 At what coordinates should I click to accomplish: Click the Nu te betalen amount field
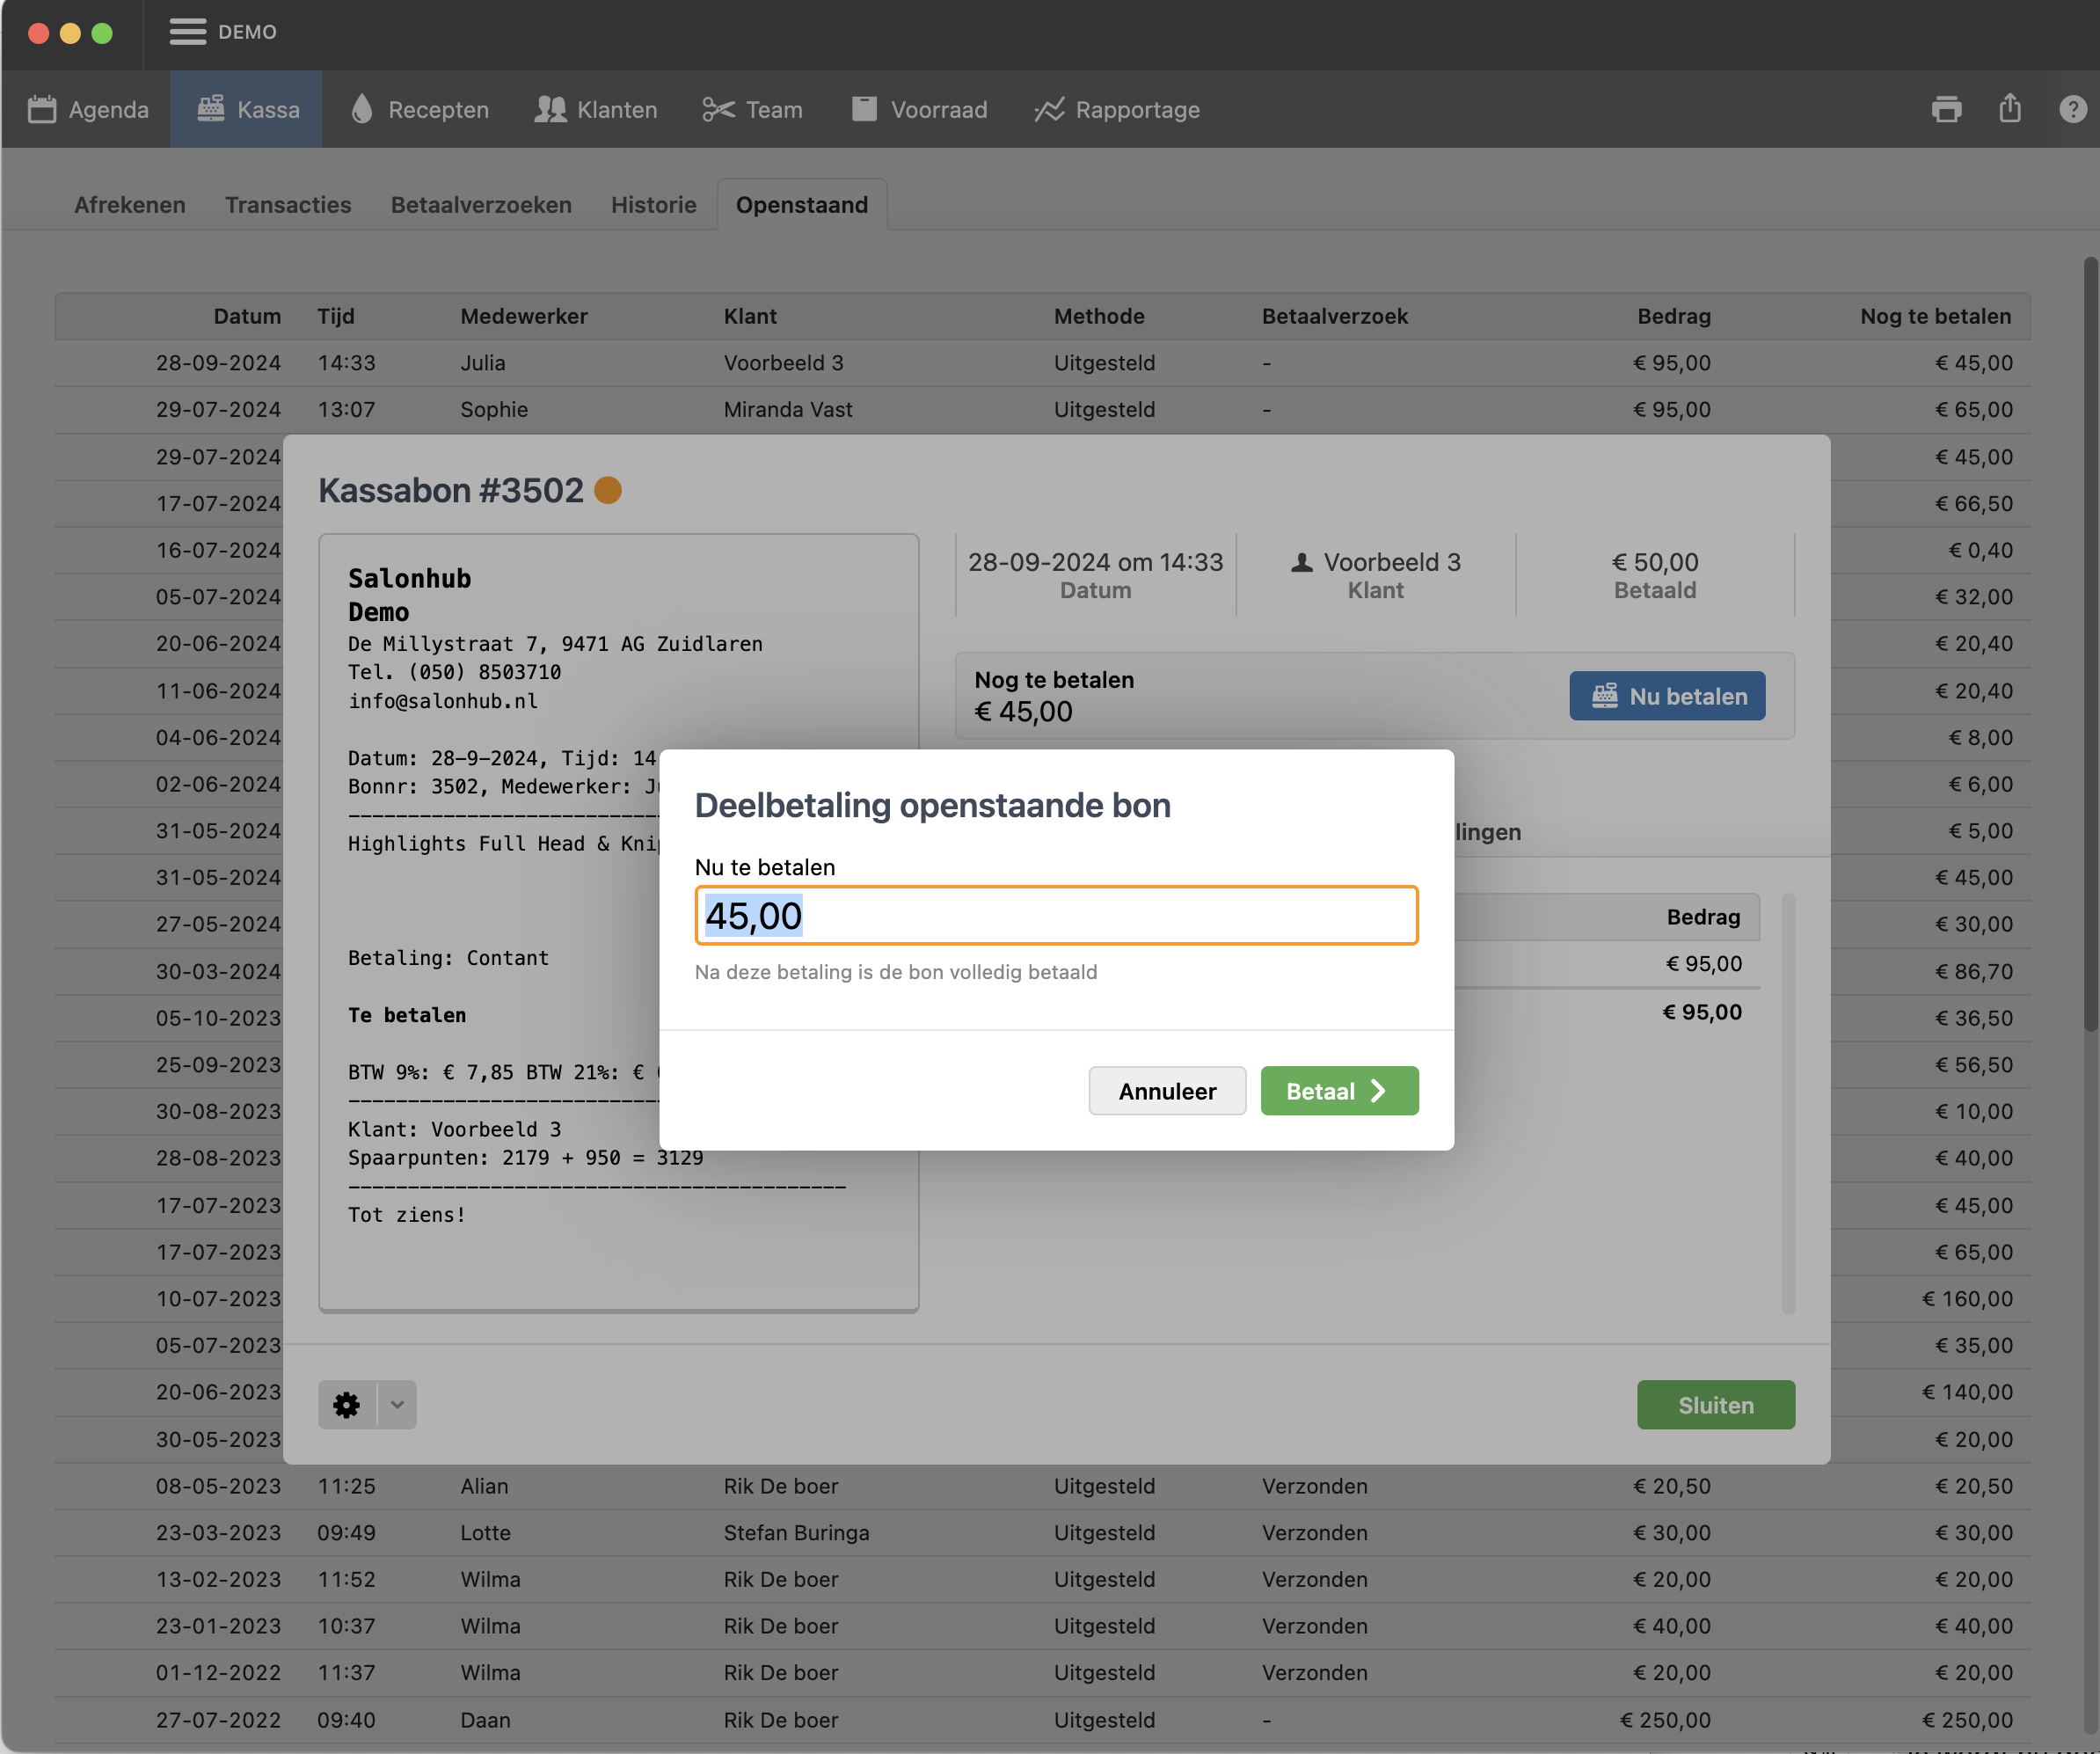tap(1056, 916)
